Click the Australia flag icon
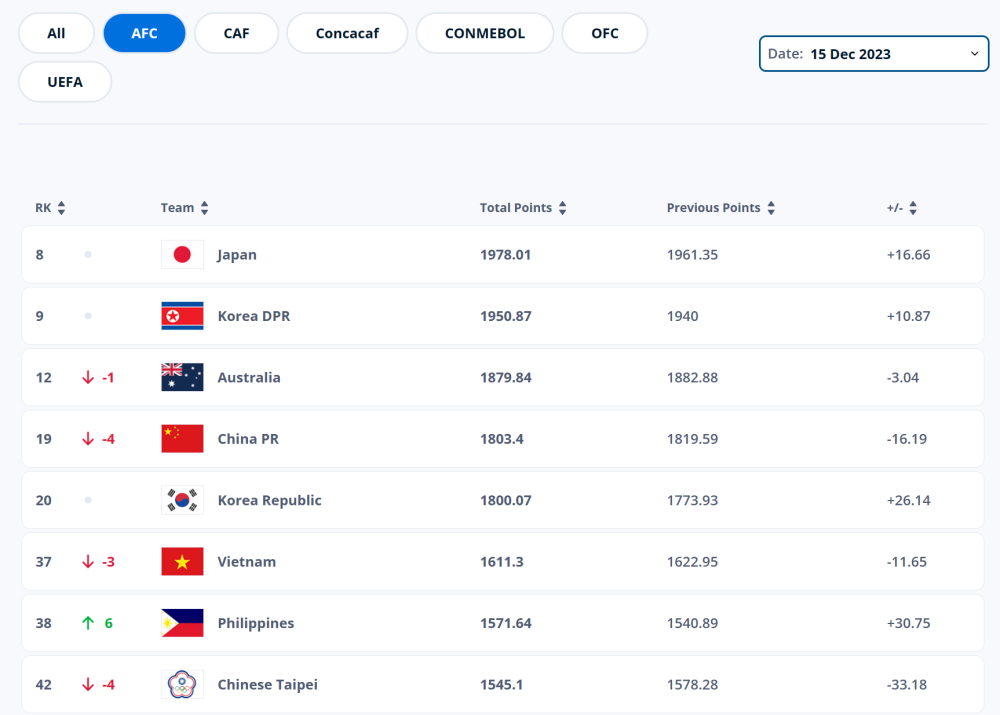Viewport: 1000px width, 715px height. click(182, 378)
